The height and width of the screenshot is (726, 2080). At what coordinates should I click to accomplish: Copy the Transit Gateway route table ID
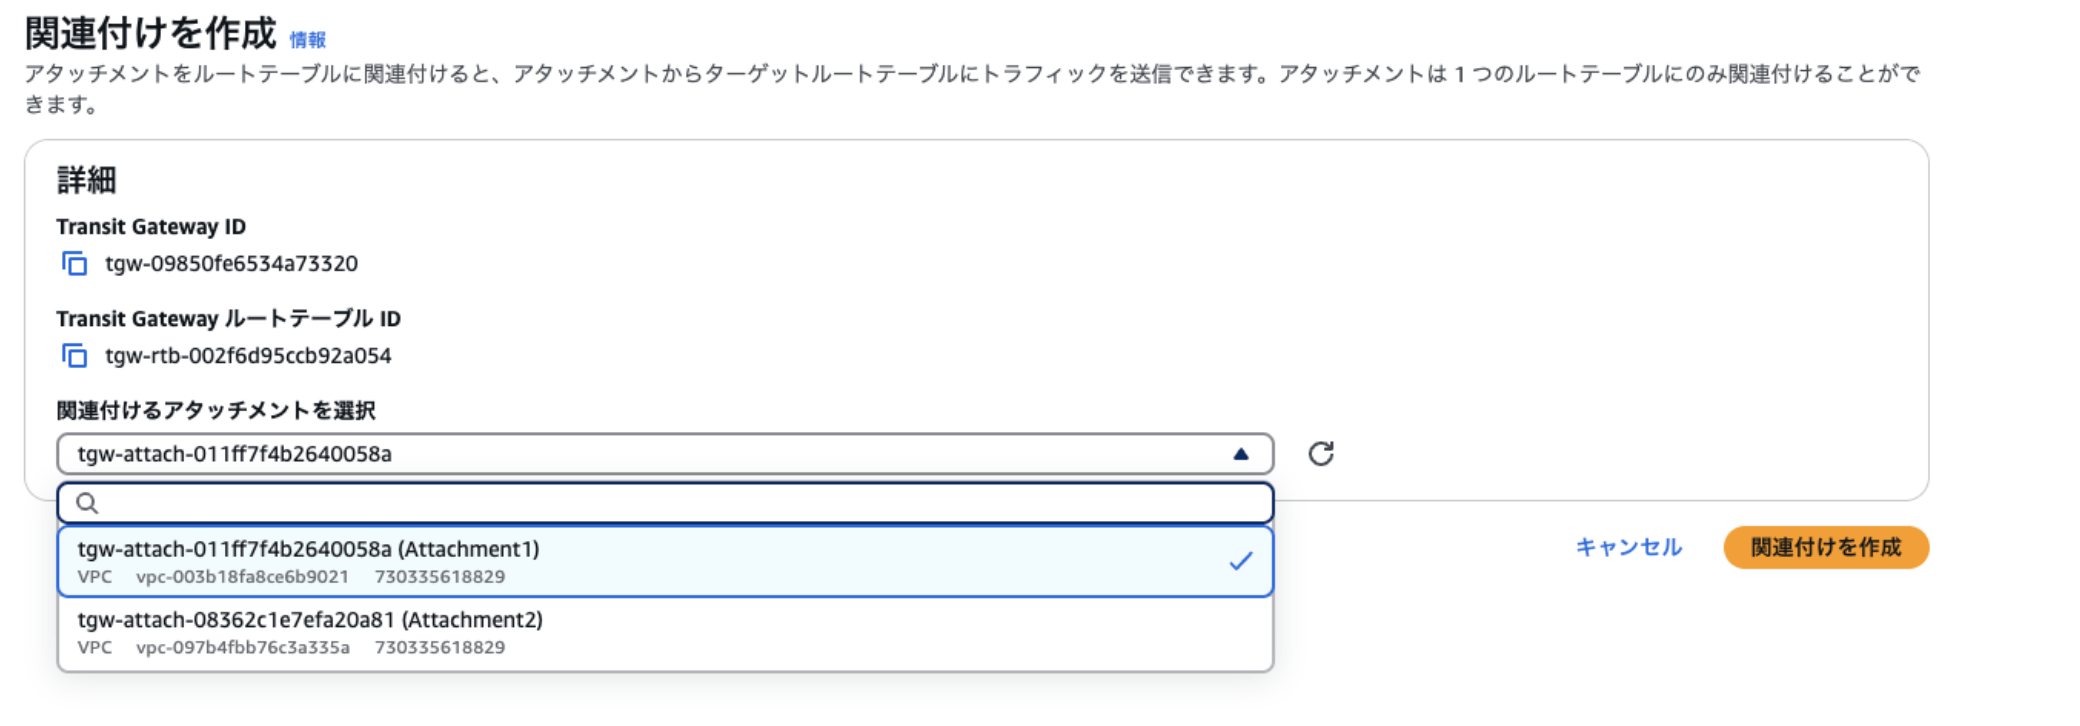(74, 356)
